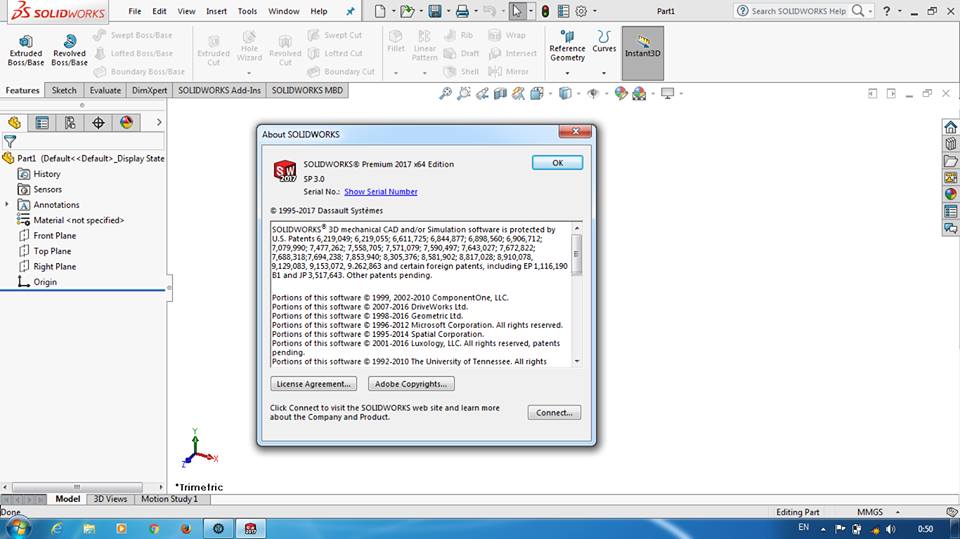This screenshot has height=539, width=960.
Task: Open the Windows Start button
Action: (x=16, y=528)
